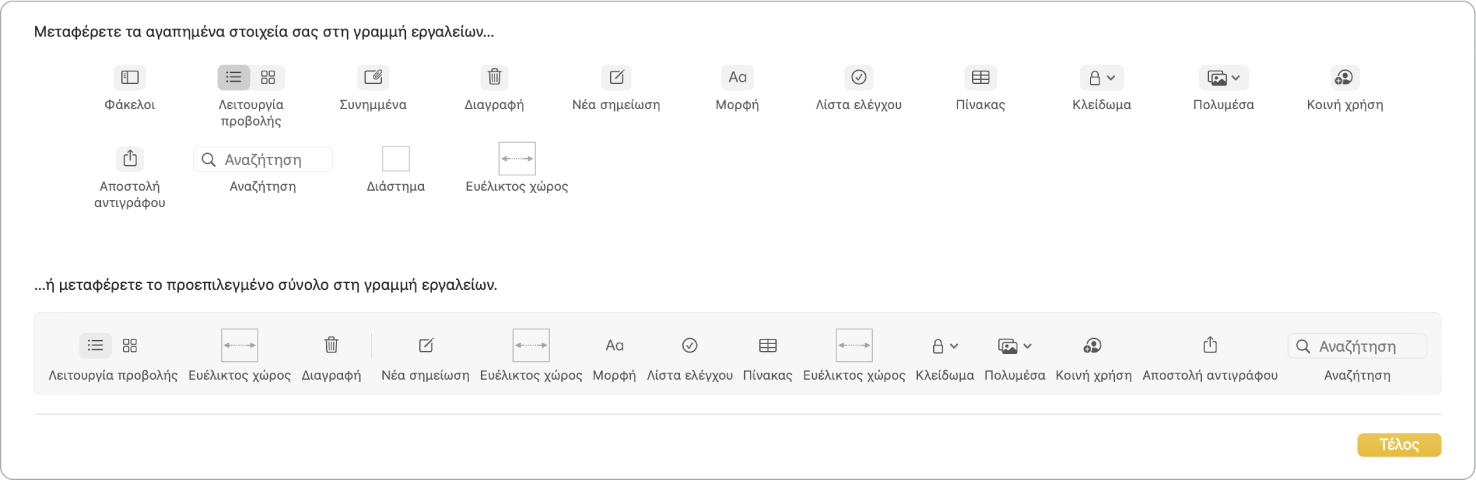Select the Συνημμένα attachments icon

point(373,77)
